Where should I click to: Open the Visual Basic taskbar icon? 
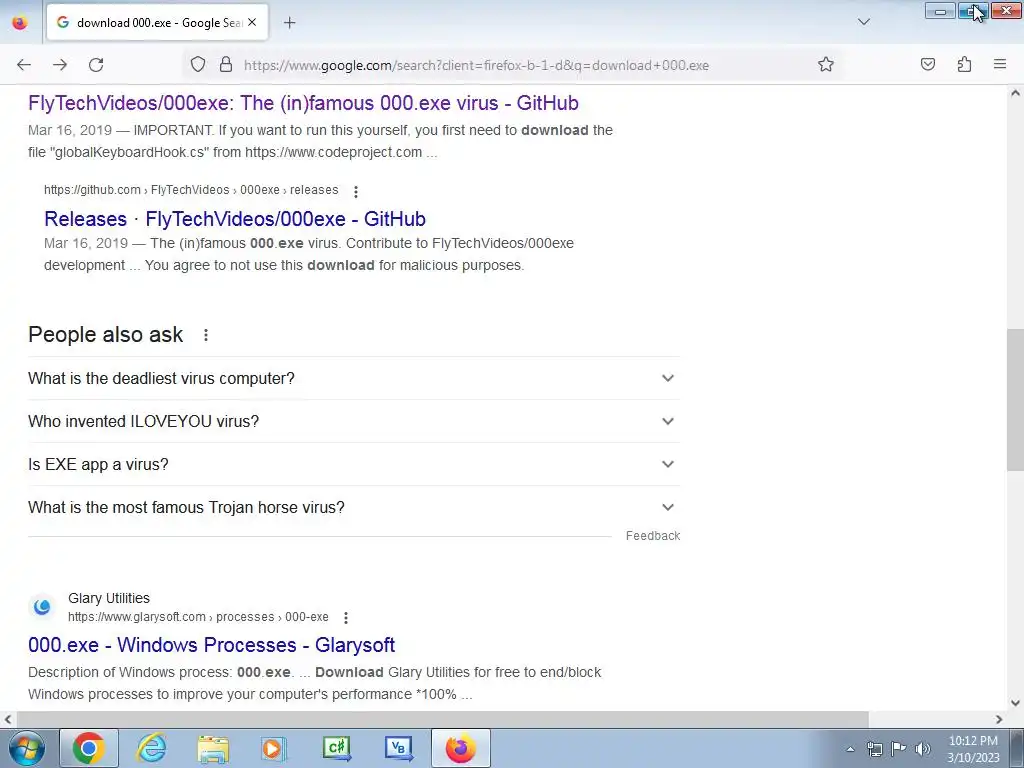[x=398, y=748]
